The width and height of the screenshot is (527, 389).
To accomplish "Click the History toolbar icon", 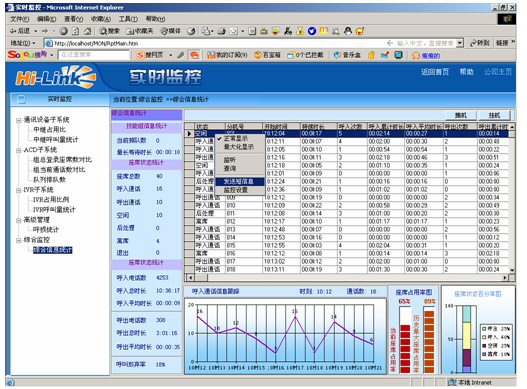I will click(191, 31).
